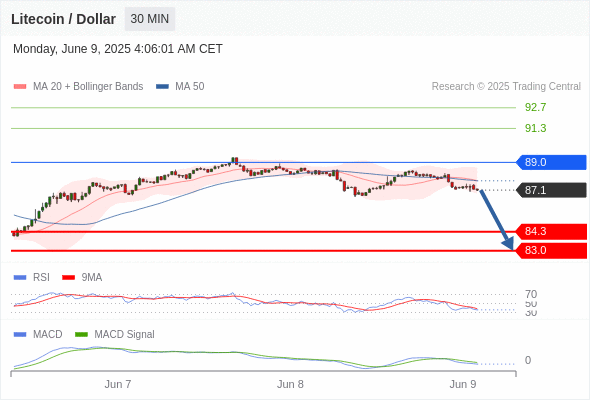The width and height of the screenshot is (590, 400).
Task: Click the 91.3 green resistance value
Action: pyautogui.click(x=535, y=128)
